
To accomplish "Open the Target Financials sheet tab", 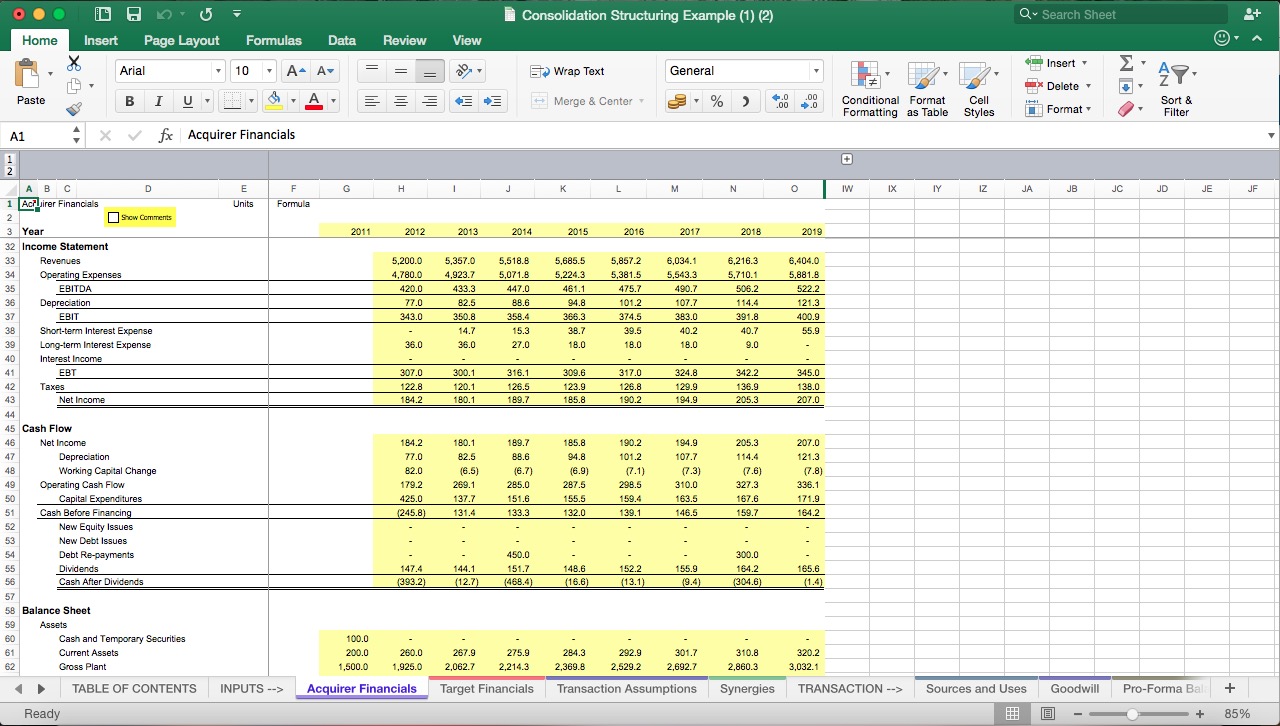I will [x=487, y=688].
